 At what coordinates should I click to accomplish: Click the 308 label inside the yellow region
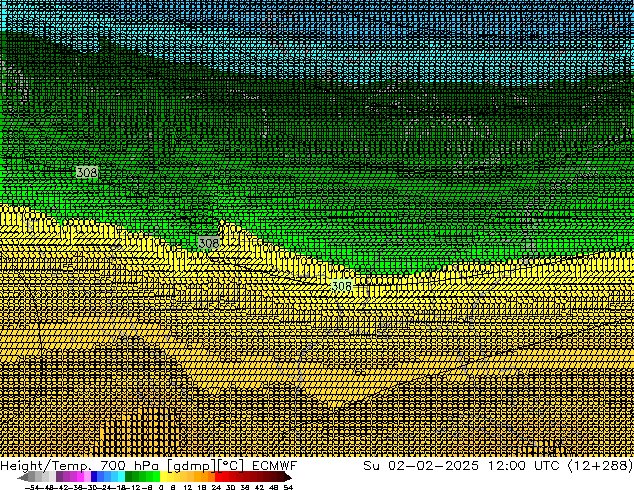point(342,286)
